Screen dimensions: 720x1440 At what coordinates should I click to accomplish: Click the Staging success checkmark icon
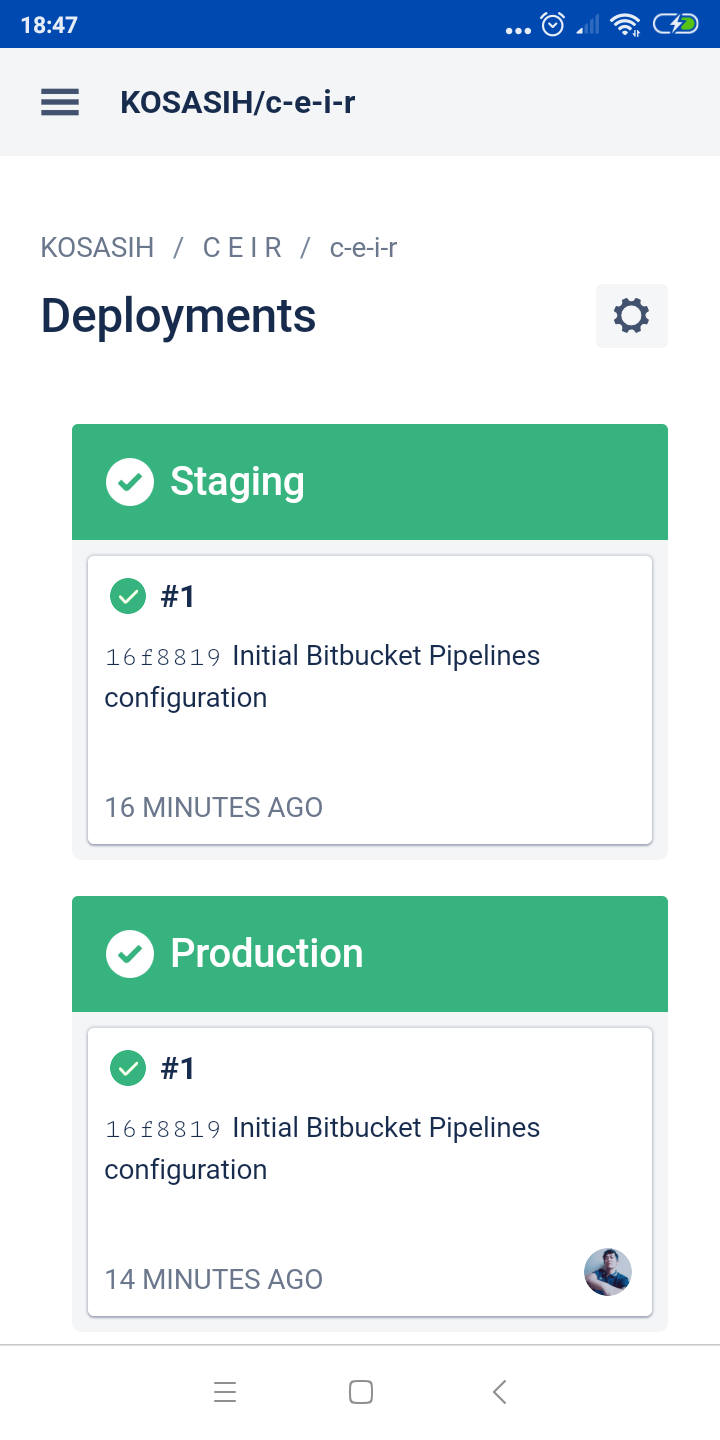click(x=130, y=482)
